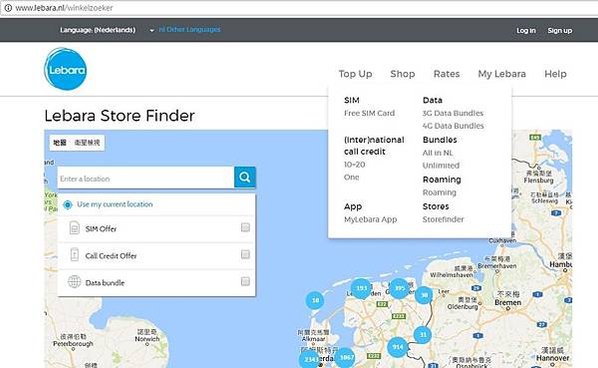
Task: Open the Storefinder link
Action: tap(443, 219)
